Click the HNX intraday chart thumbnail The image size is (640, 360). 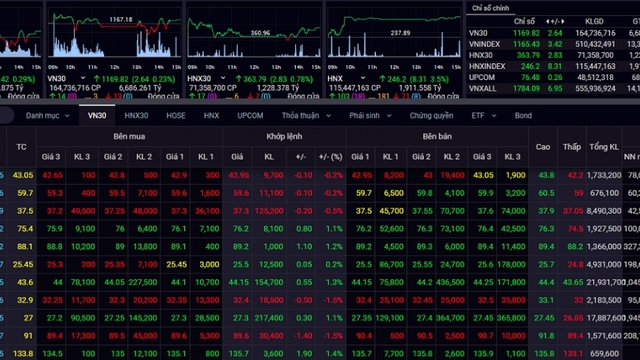[394, 36]
